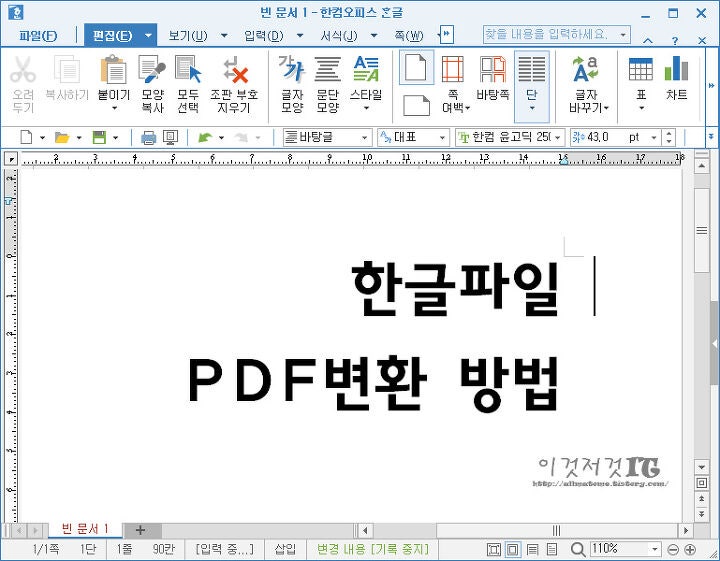The image size is (720, 561).
Task: Click the horizontal scrollbar thumb
Action: pos(556,530)
